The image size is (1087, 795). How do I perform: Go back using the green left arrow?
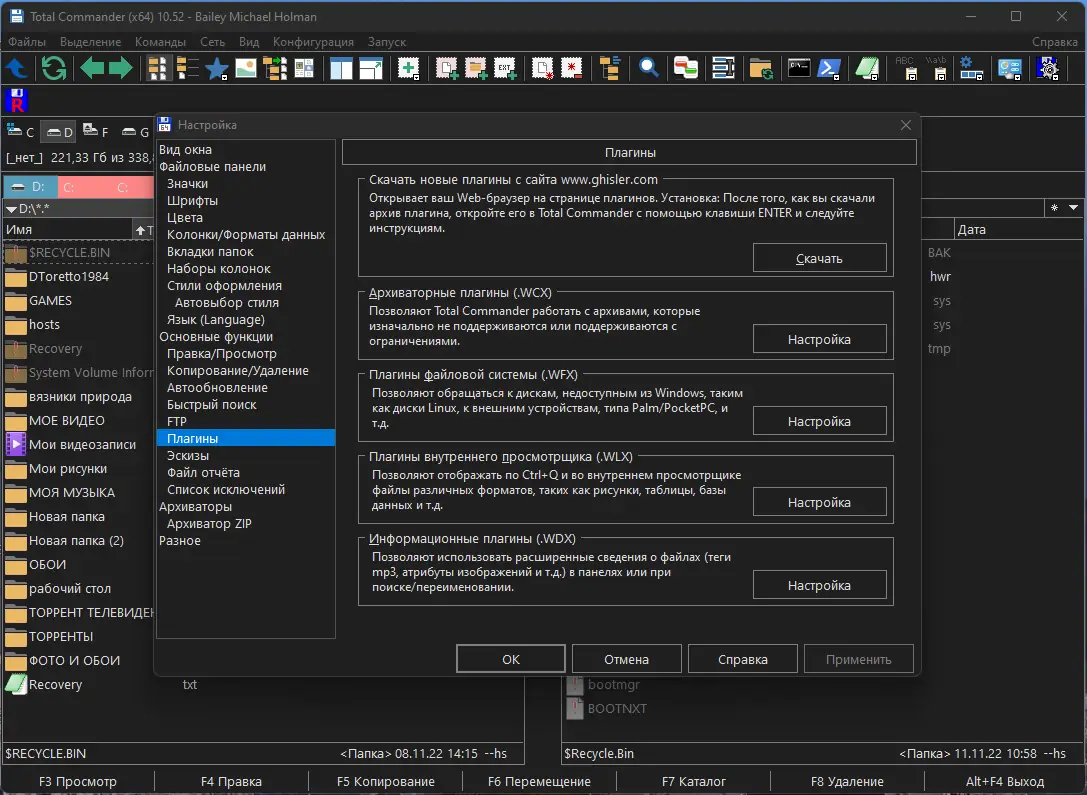pyautogui.click(x=92, y=68)
